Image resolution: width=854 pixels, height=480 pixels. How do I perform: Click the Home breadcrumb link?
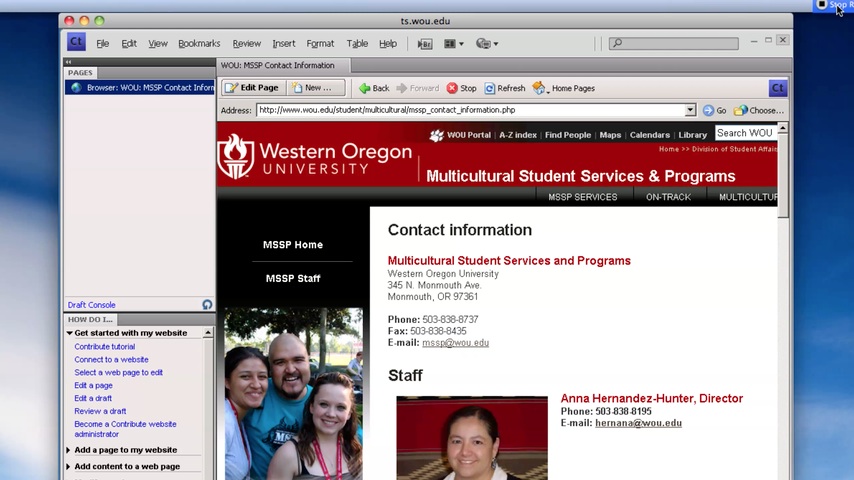coord(669,149)
